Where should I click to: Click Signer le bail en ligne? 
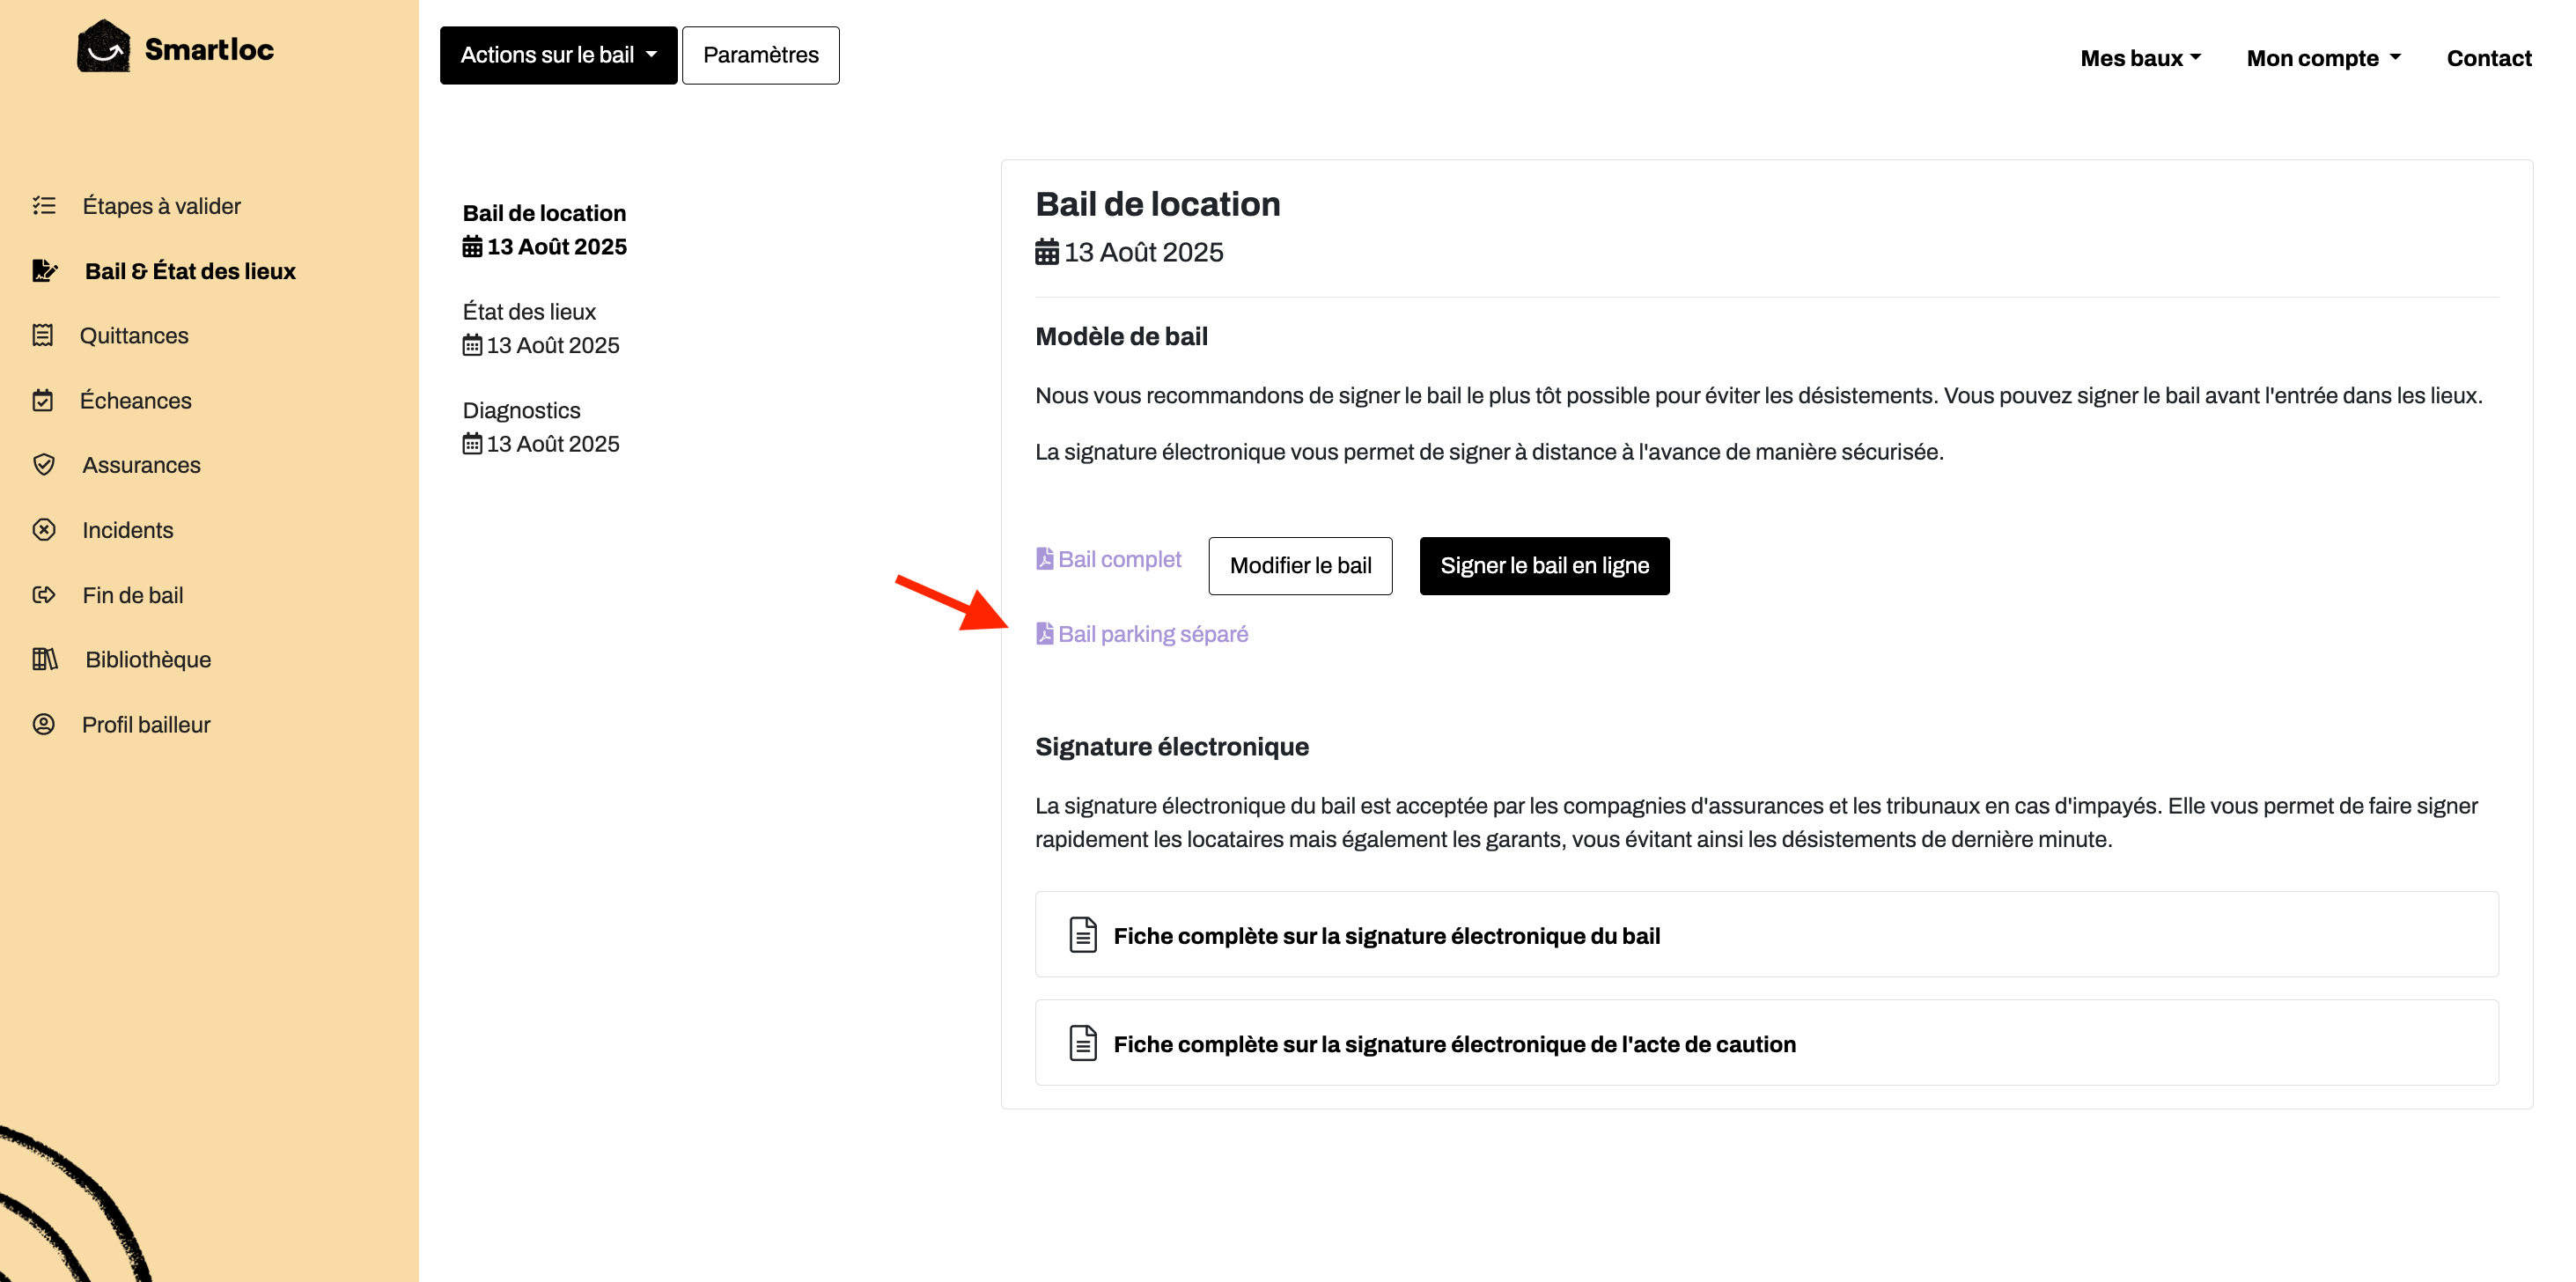click(1544, 566)
